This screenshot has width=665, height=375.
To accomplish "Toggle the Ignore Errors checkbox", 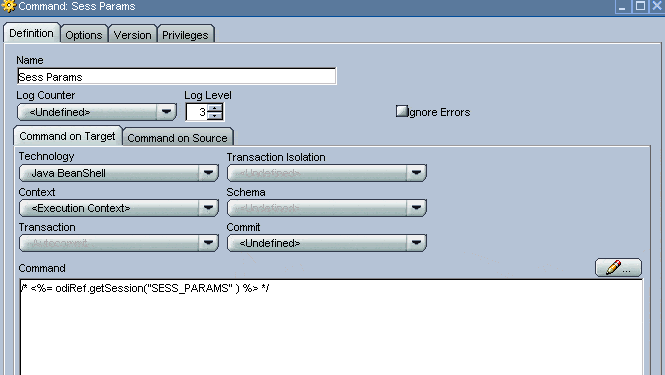I will tap(401, 112).
